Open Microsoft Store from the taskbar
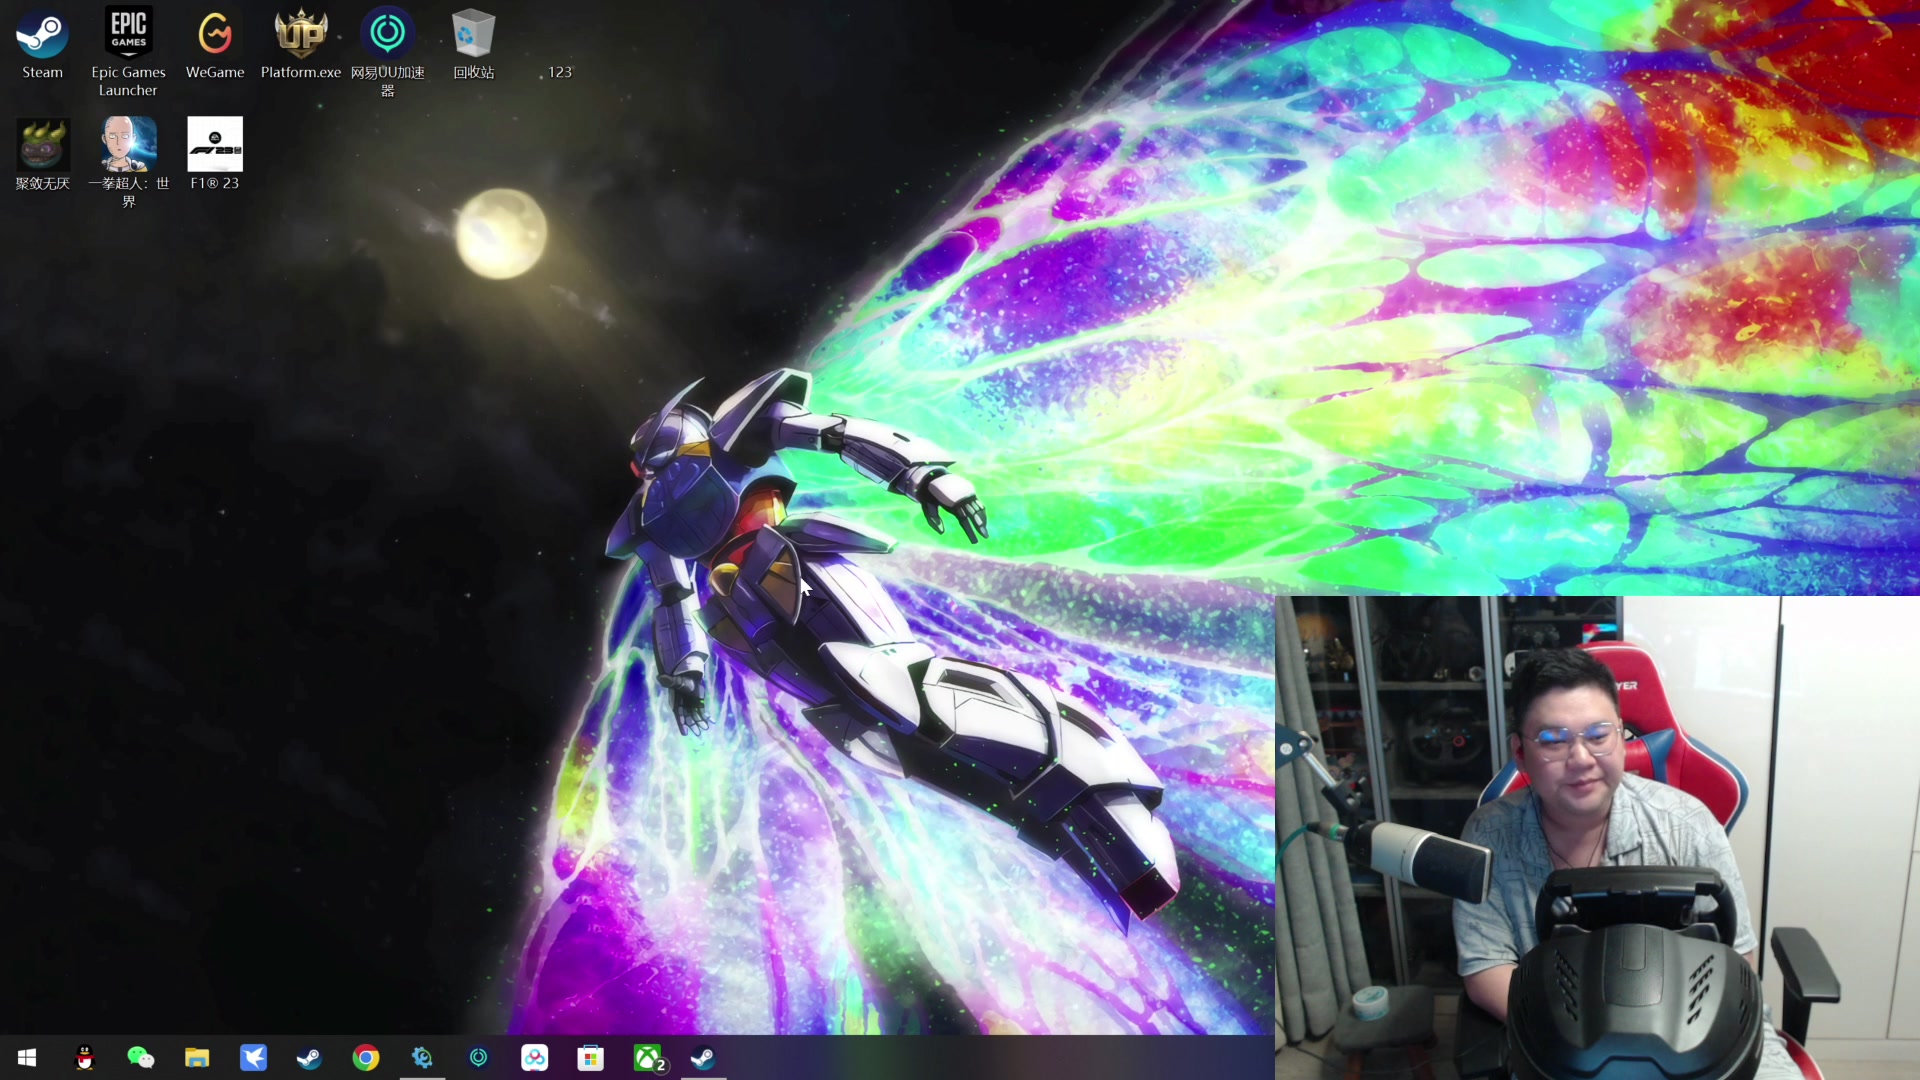 tap(591, 1058)
